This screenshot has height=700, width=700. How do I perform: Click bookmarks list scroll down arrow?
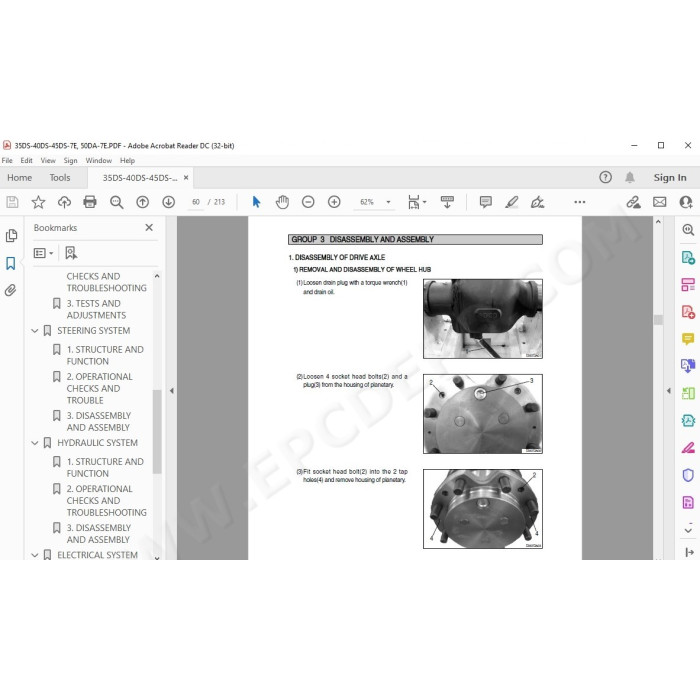click(x=157, y=558)
